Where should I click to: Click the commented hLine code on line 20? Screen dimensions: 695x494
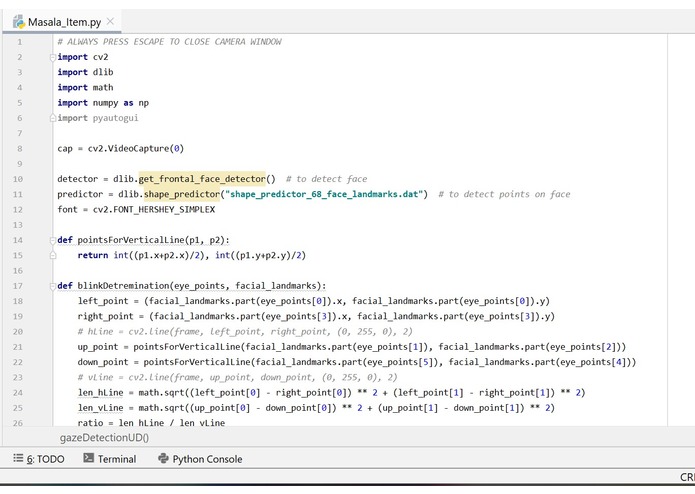tap(245, 332)
